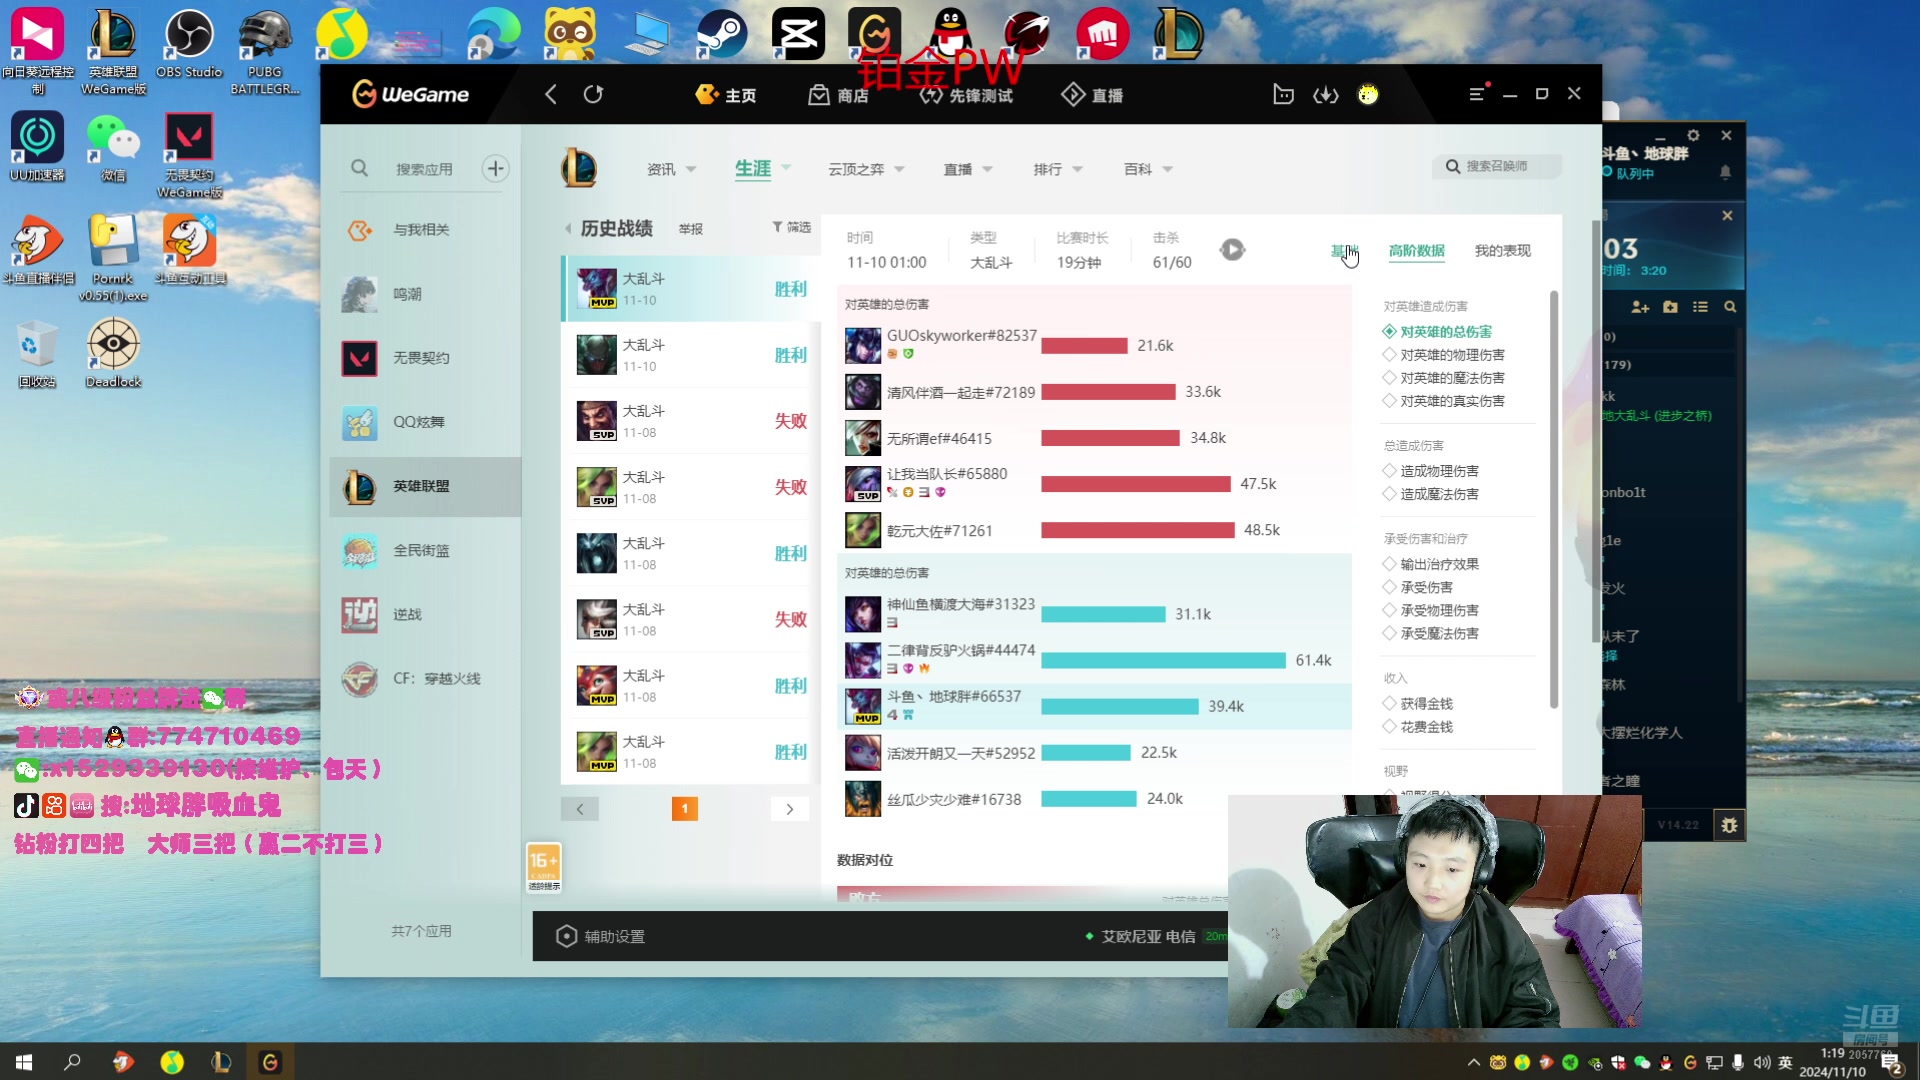The image size is (1920, 1080).
Task: Click add friend icon in right panel
Action: tap(1640, 307)
